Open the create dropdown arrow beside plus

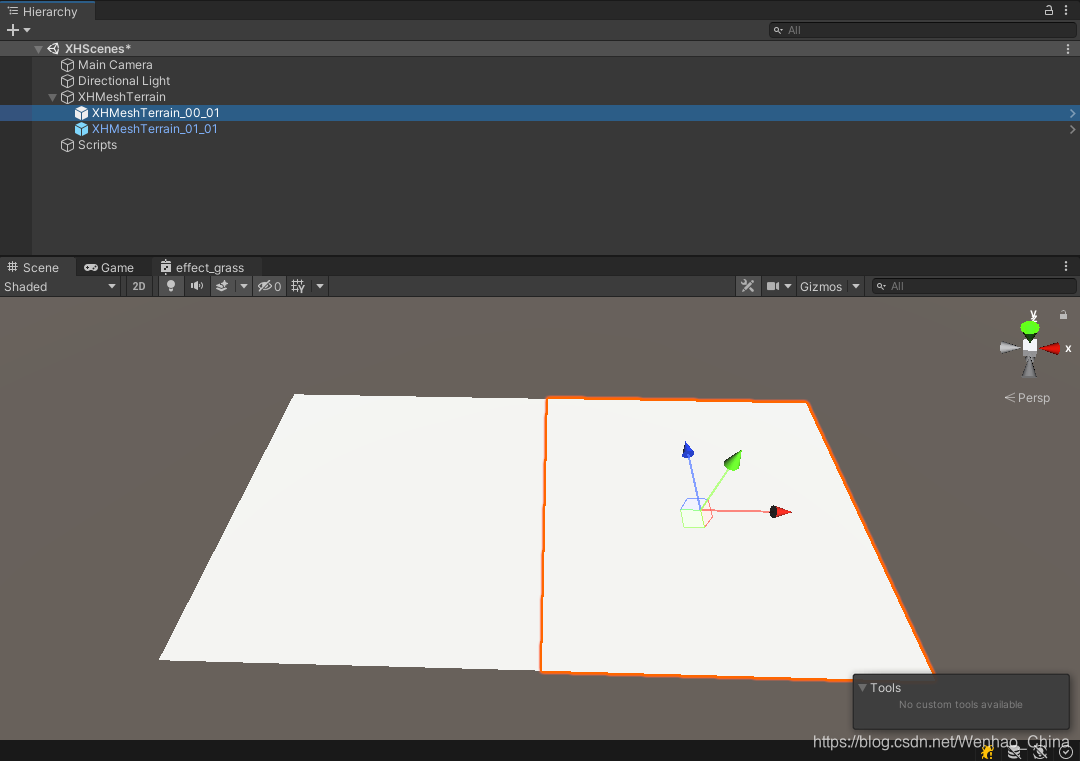pos(27,30)
